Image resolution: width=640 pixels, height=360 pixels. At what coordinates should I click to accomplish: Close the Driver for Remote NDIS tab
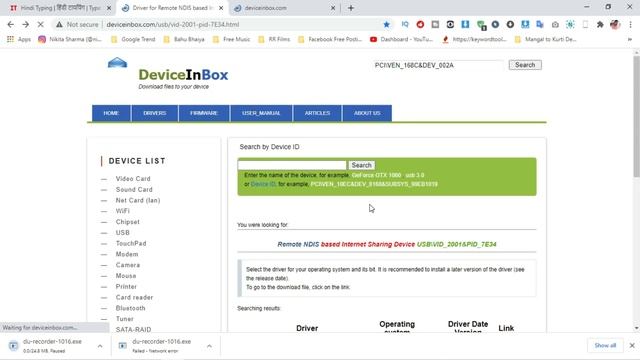click(221, 8)
